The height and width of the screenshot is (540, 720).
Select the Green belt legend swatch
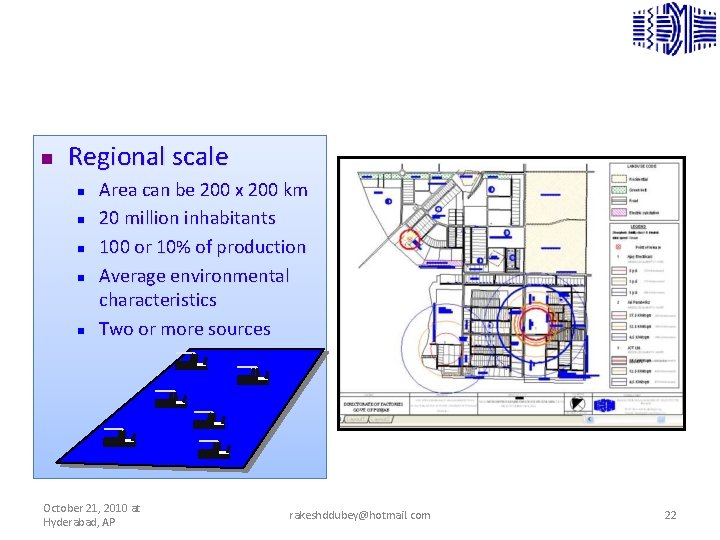point(619,190)
